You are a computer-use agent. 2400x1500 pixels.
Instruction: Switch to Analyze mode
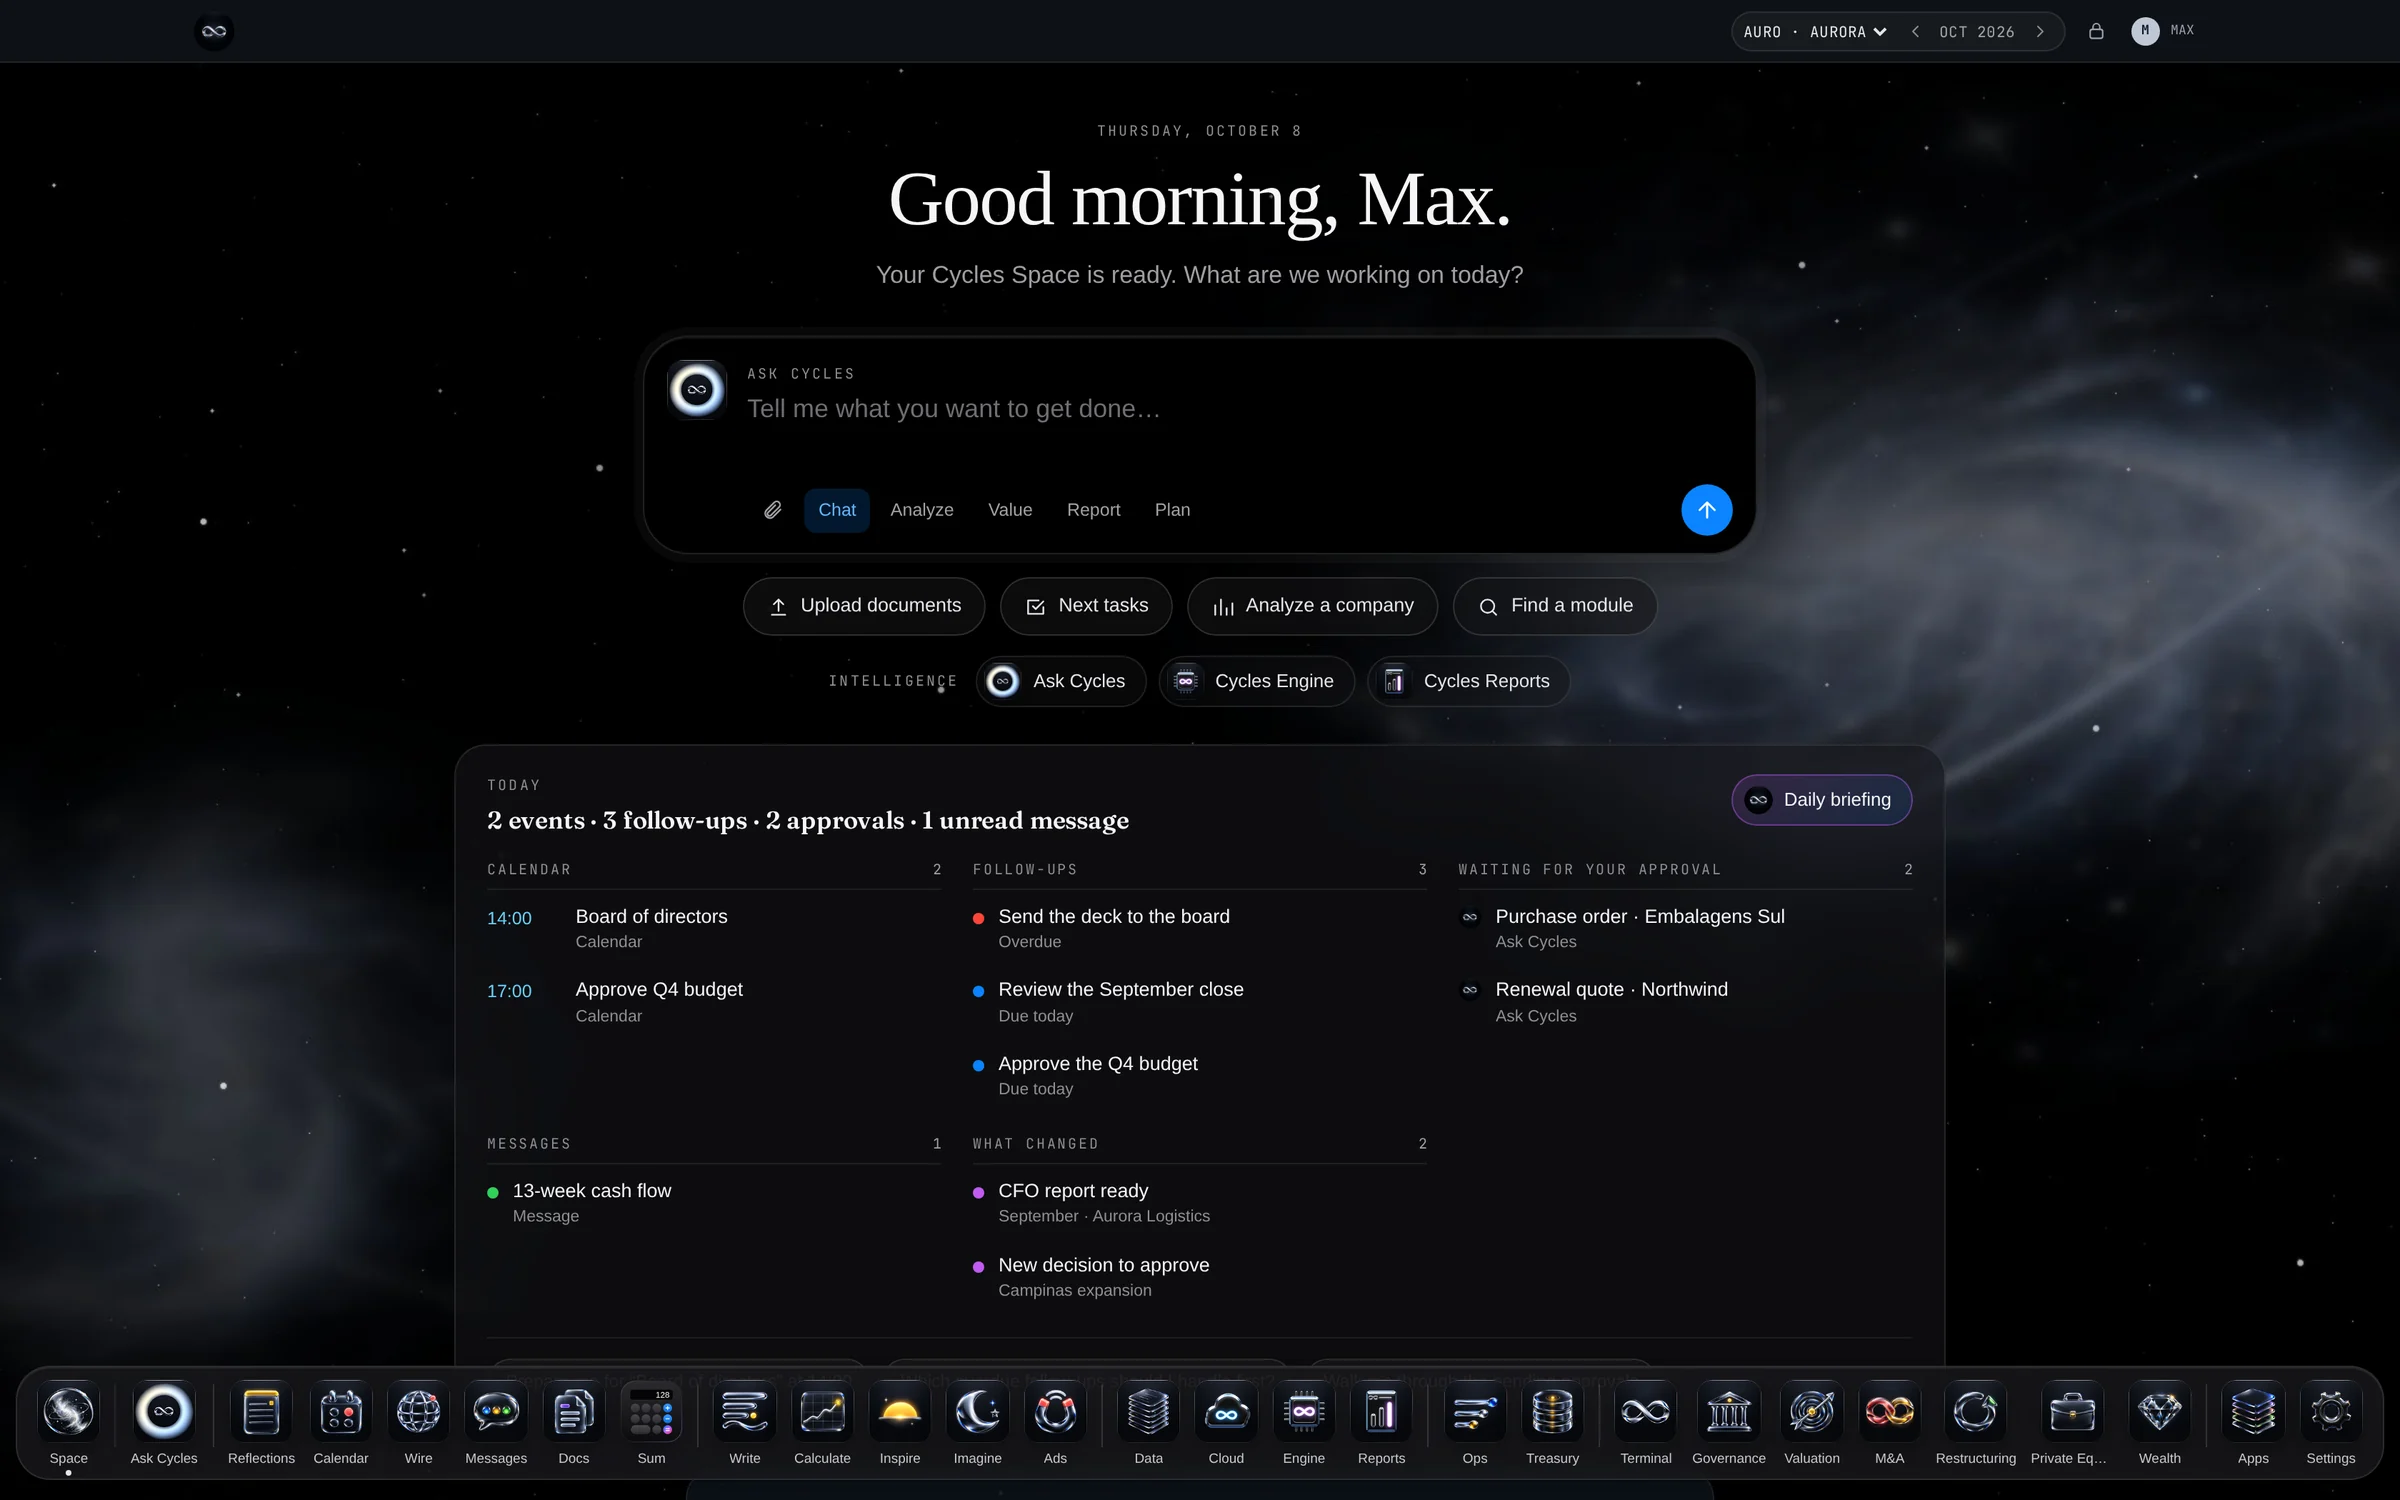pyautogui.click(x=922, y=510)
